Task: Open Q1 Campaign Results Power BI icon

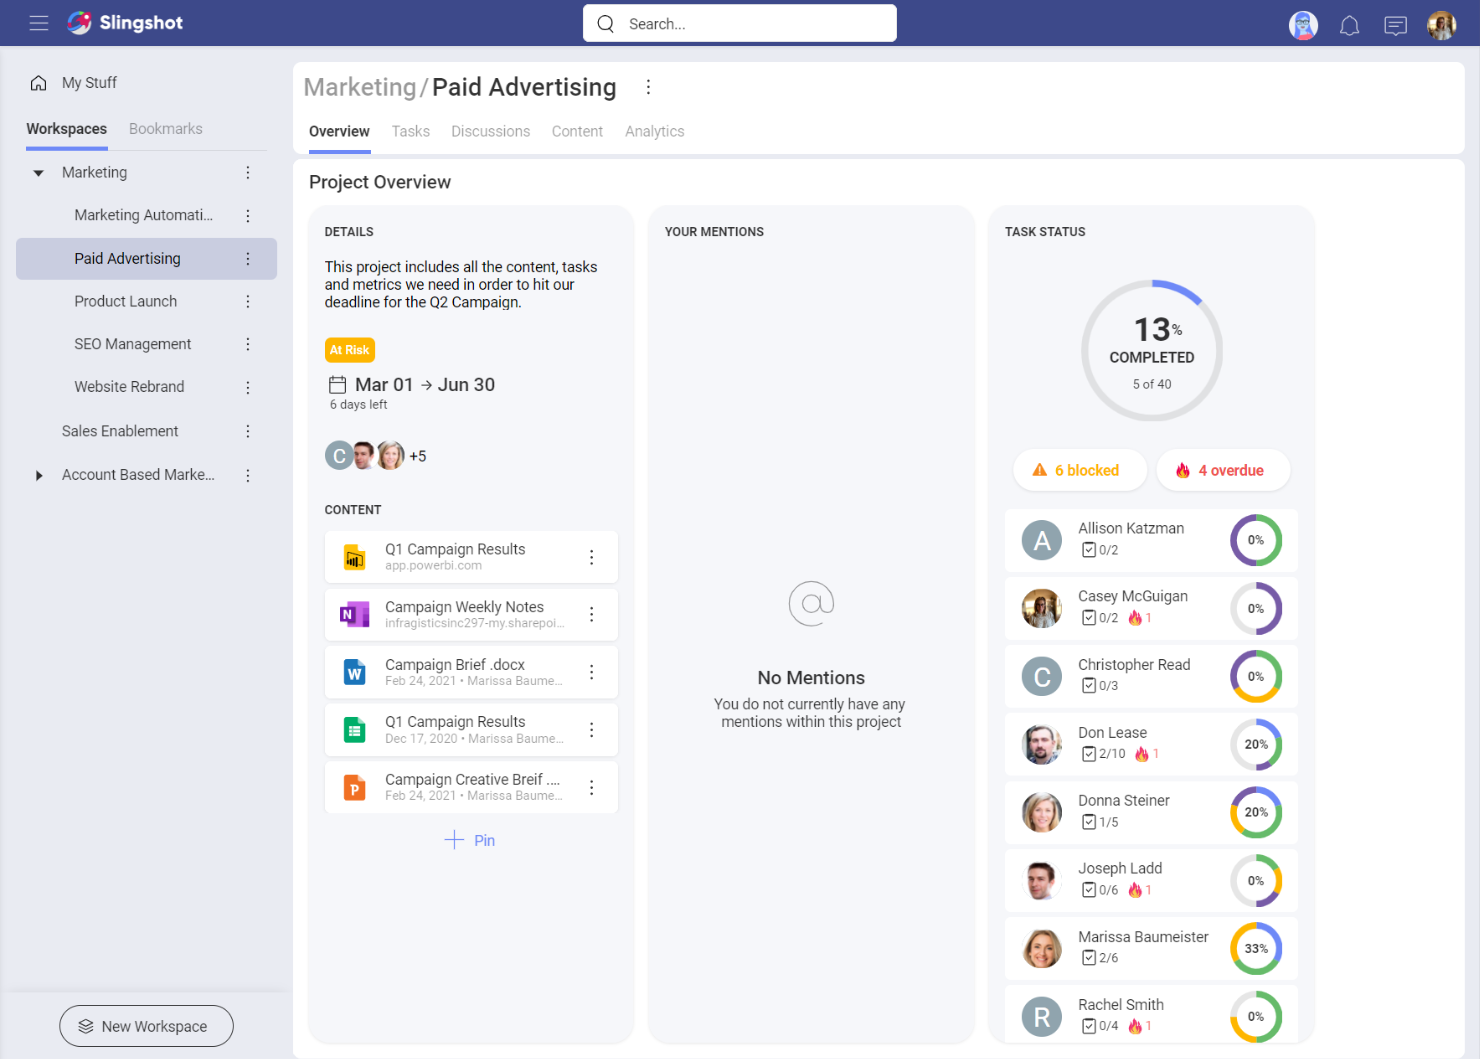Action: pos(355,557)
